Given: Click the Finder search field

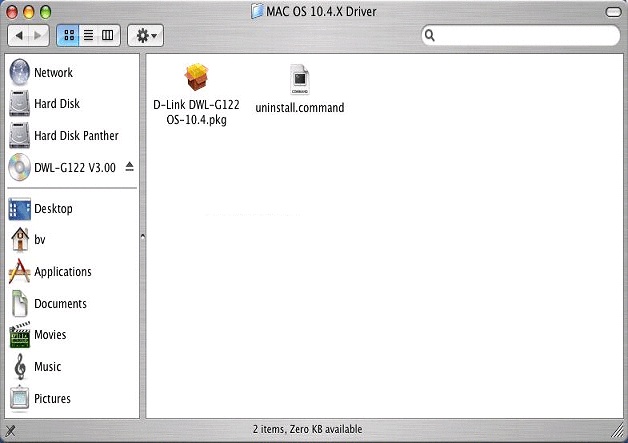Looking at the screenshot, I should pos(521,35).
